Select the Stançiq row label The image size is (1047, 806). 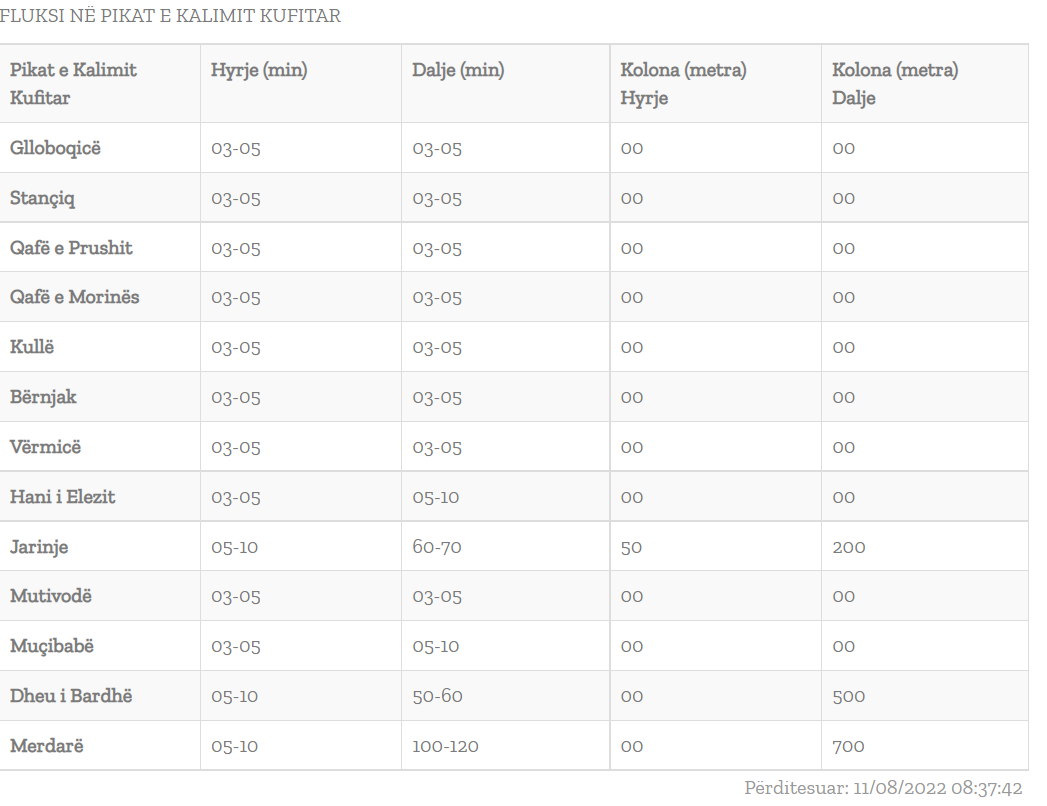point(43,198)
